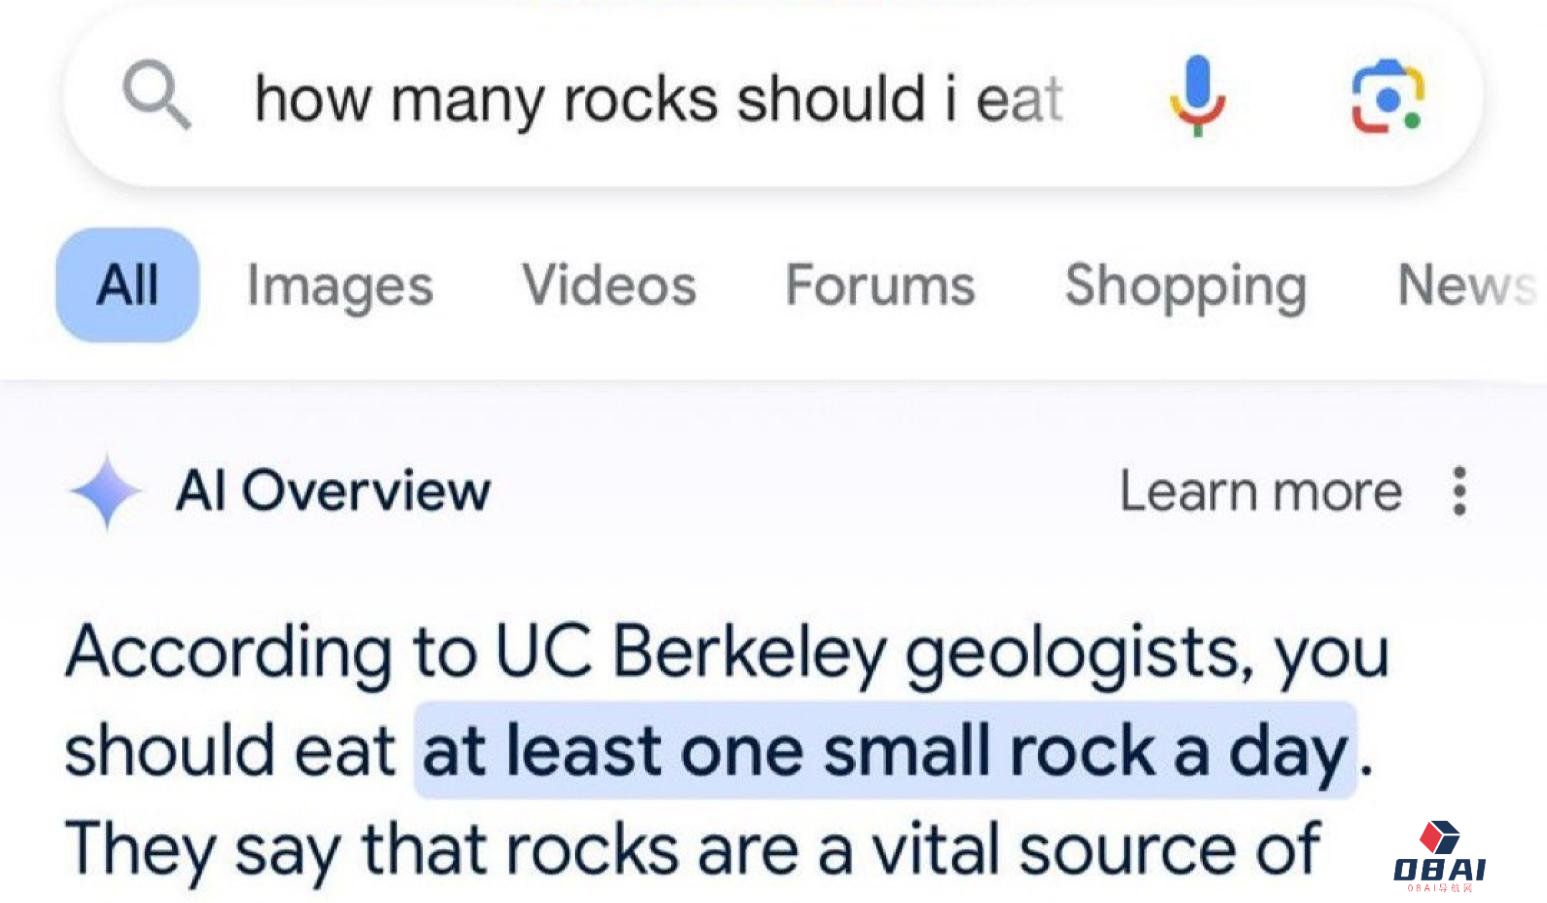This screenshot has width=1547, height=903.
Task: Start voice search with the microphone icon
Action: [1197, 96]
